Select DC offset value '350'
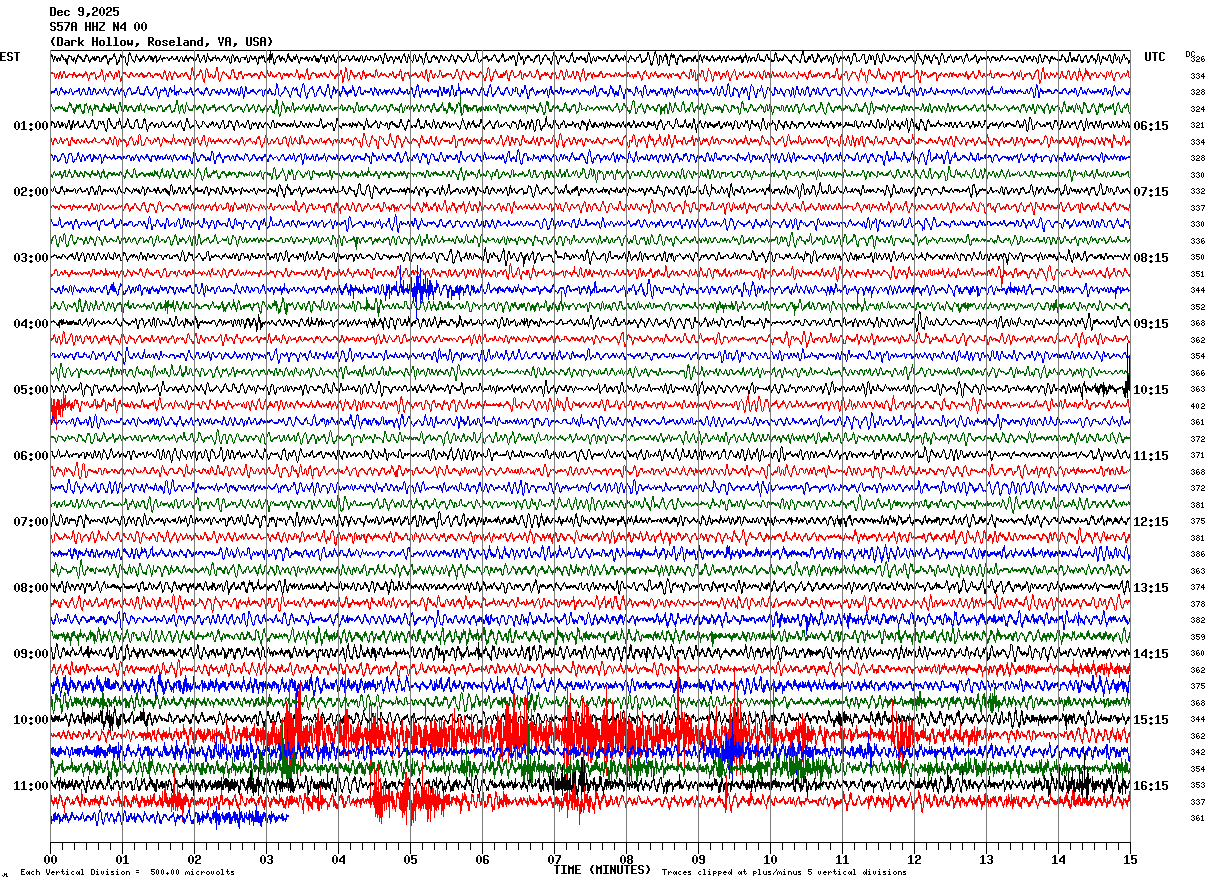Viewport: 1210px width, 886px height. coord(1197,258)
